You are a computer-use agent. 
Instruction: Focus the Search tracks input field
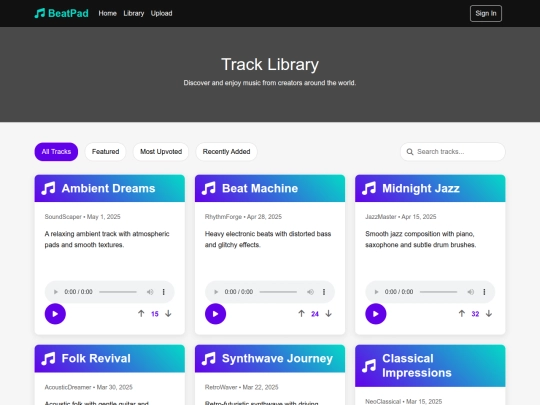coord(453,152)
